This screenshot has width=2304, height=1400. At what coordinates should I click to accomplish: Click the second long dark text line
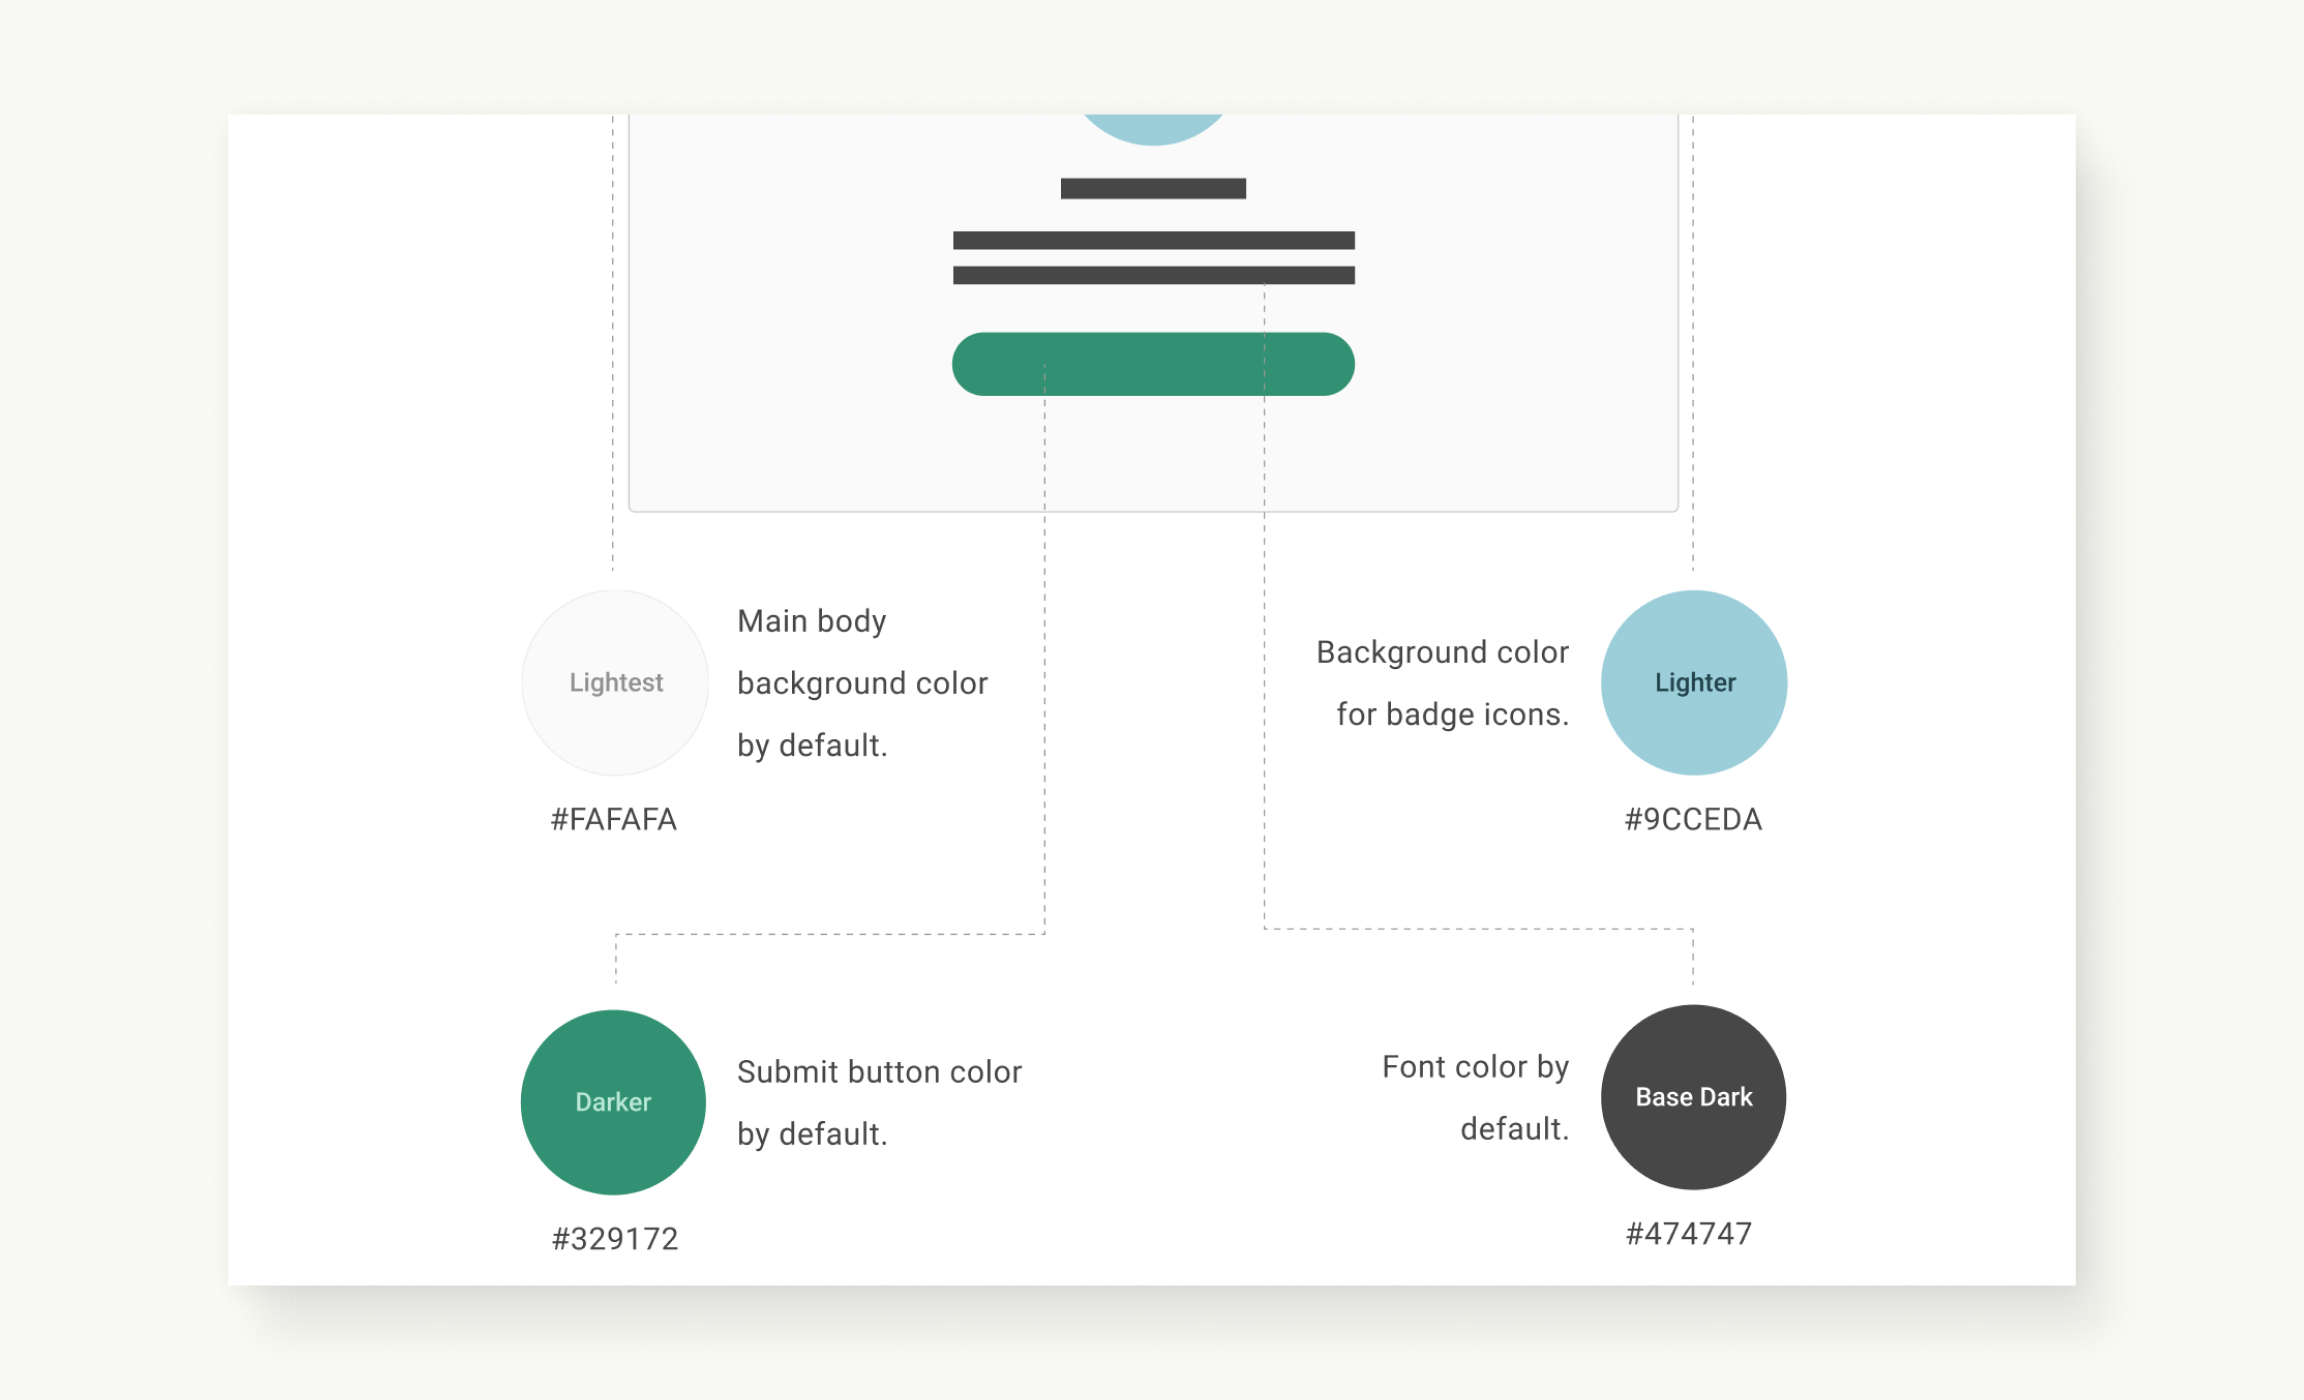(1154, 276)
